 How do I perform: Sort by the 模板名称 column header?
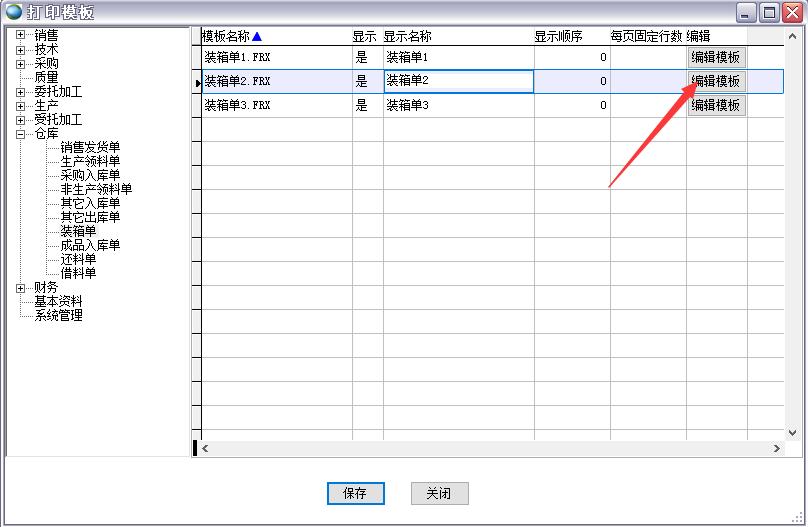click(227, 36)
